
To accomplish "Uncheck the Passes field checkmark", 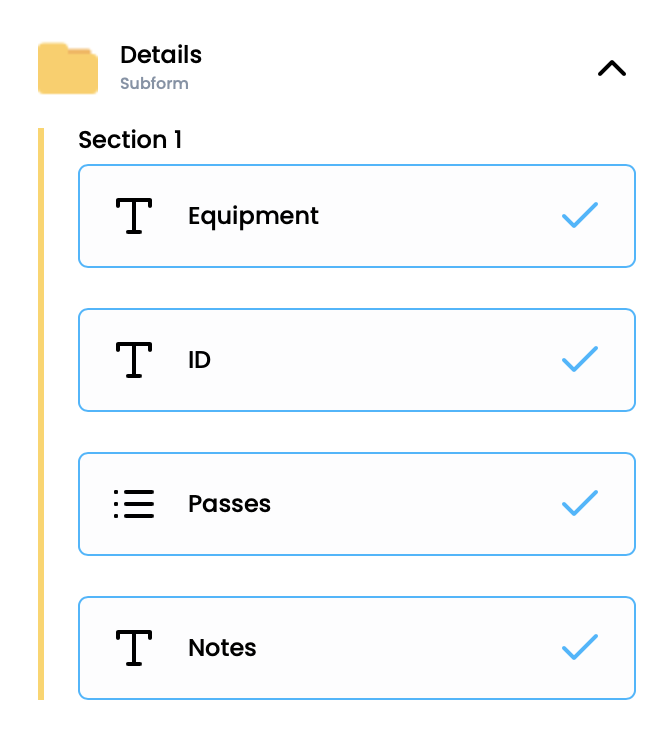I will coord(580,503).
